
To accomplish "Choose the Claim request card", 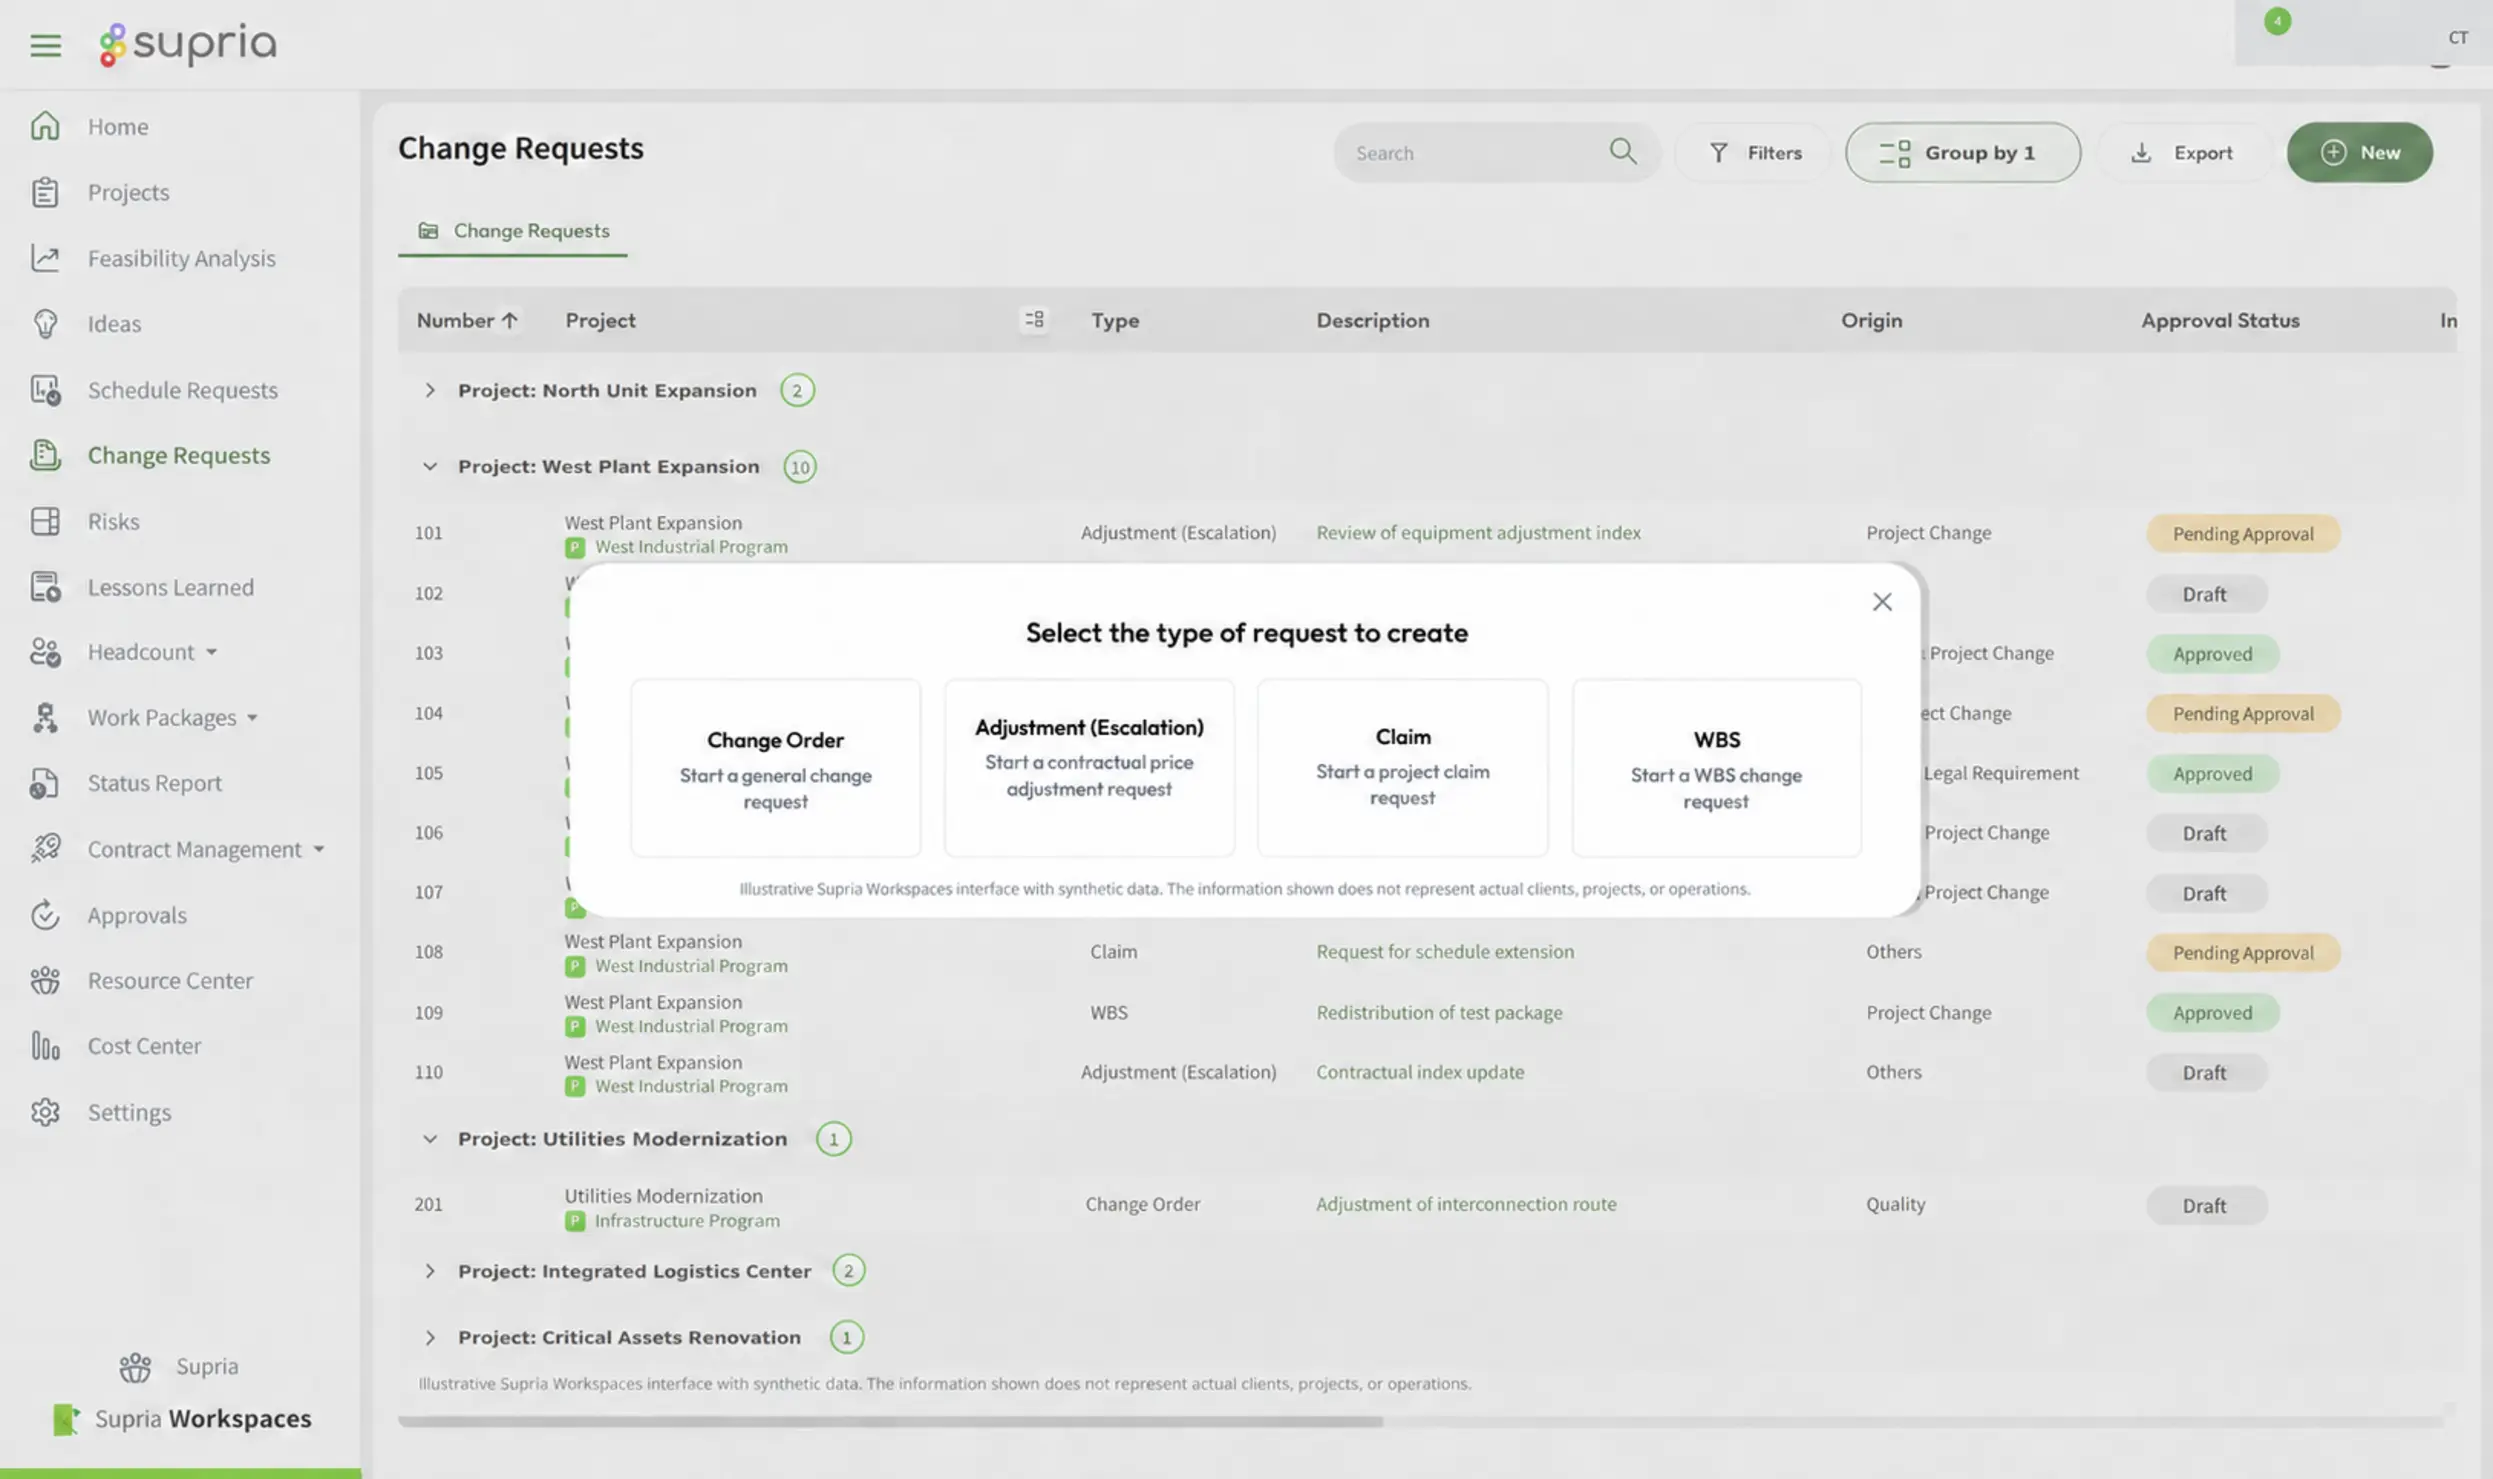I will [x=1402, y=768].
